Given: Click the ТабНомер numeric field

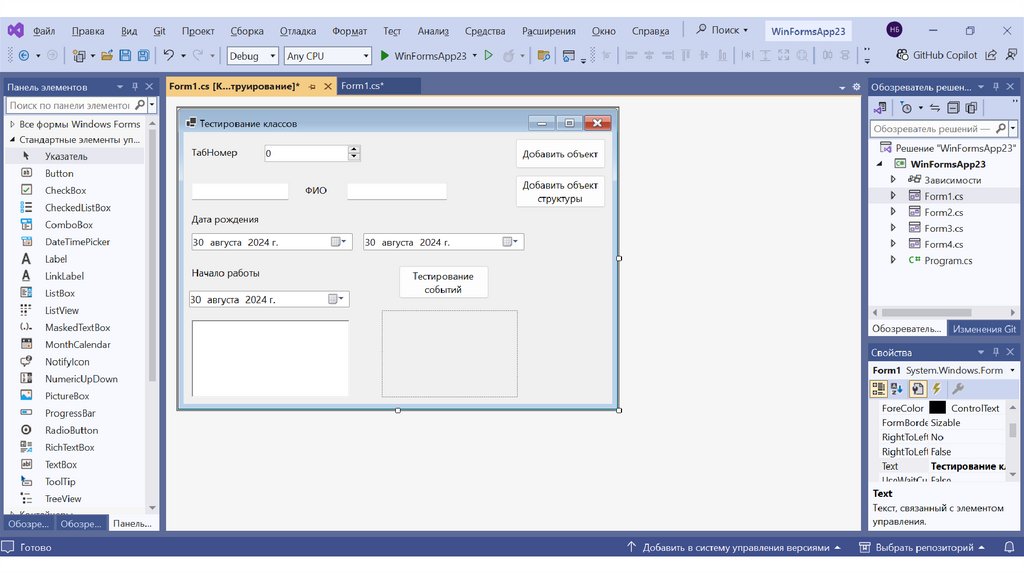Looking at the screenshot, I should click(306, 153).
